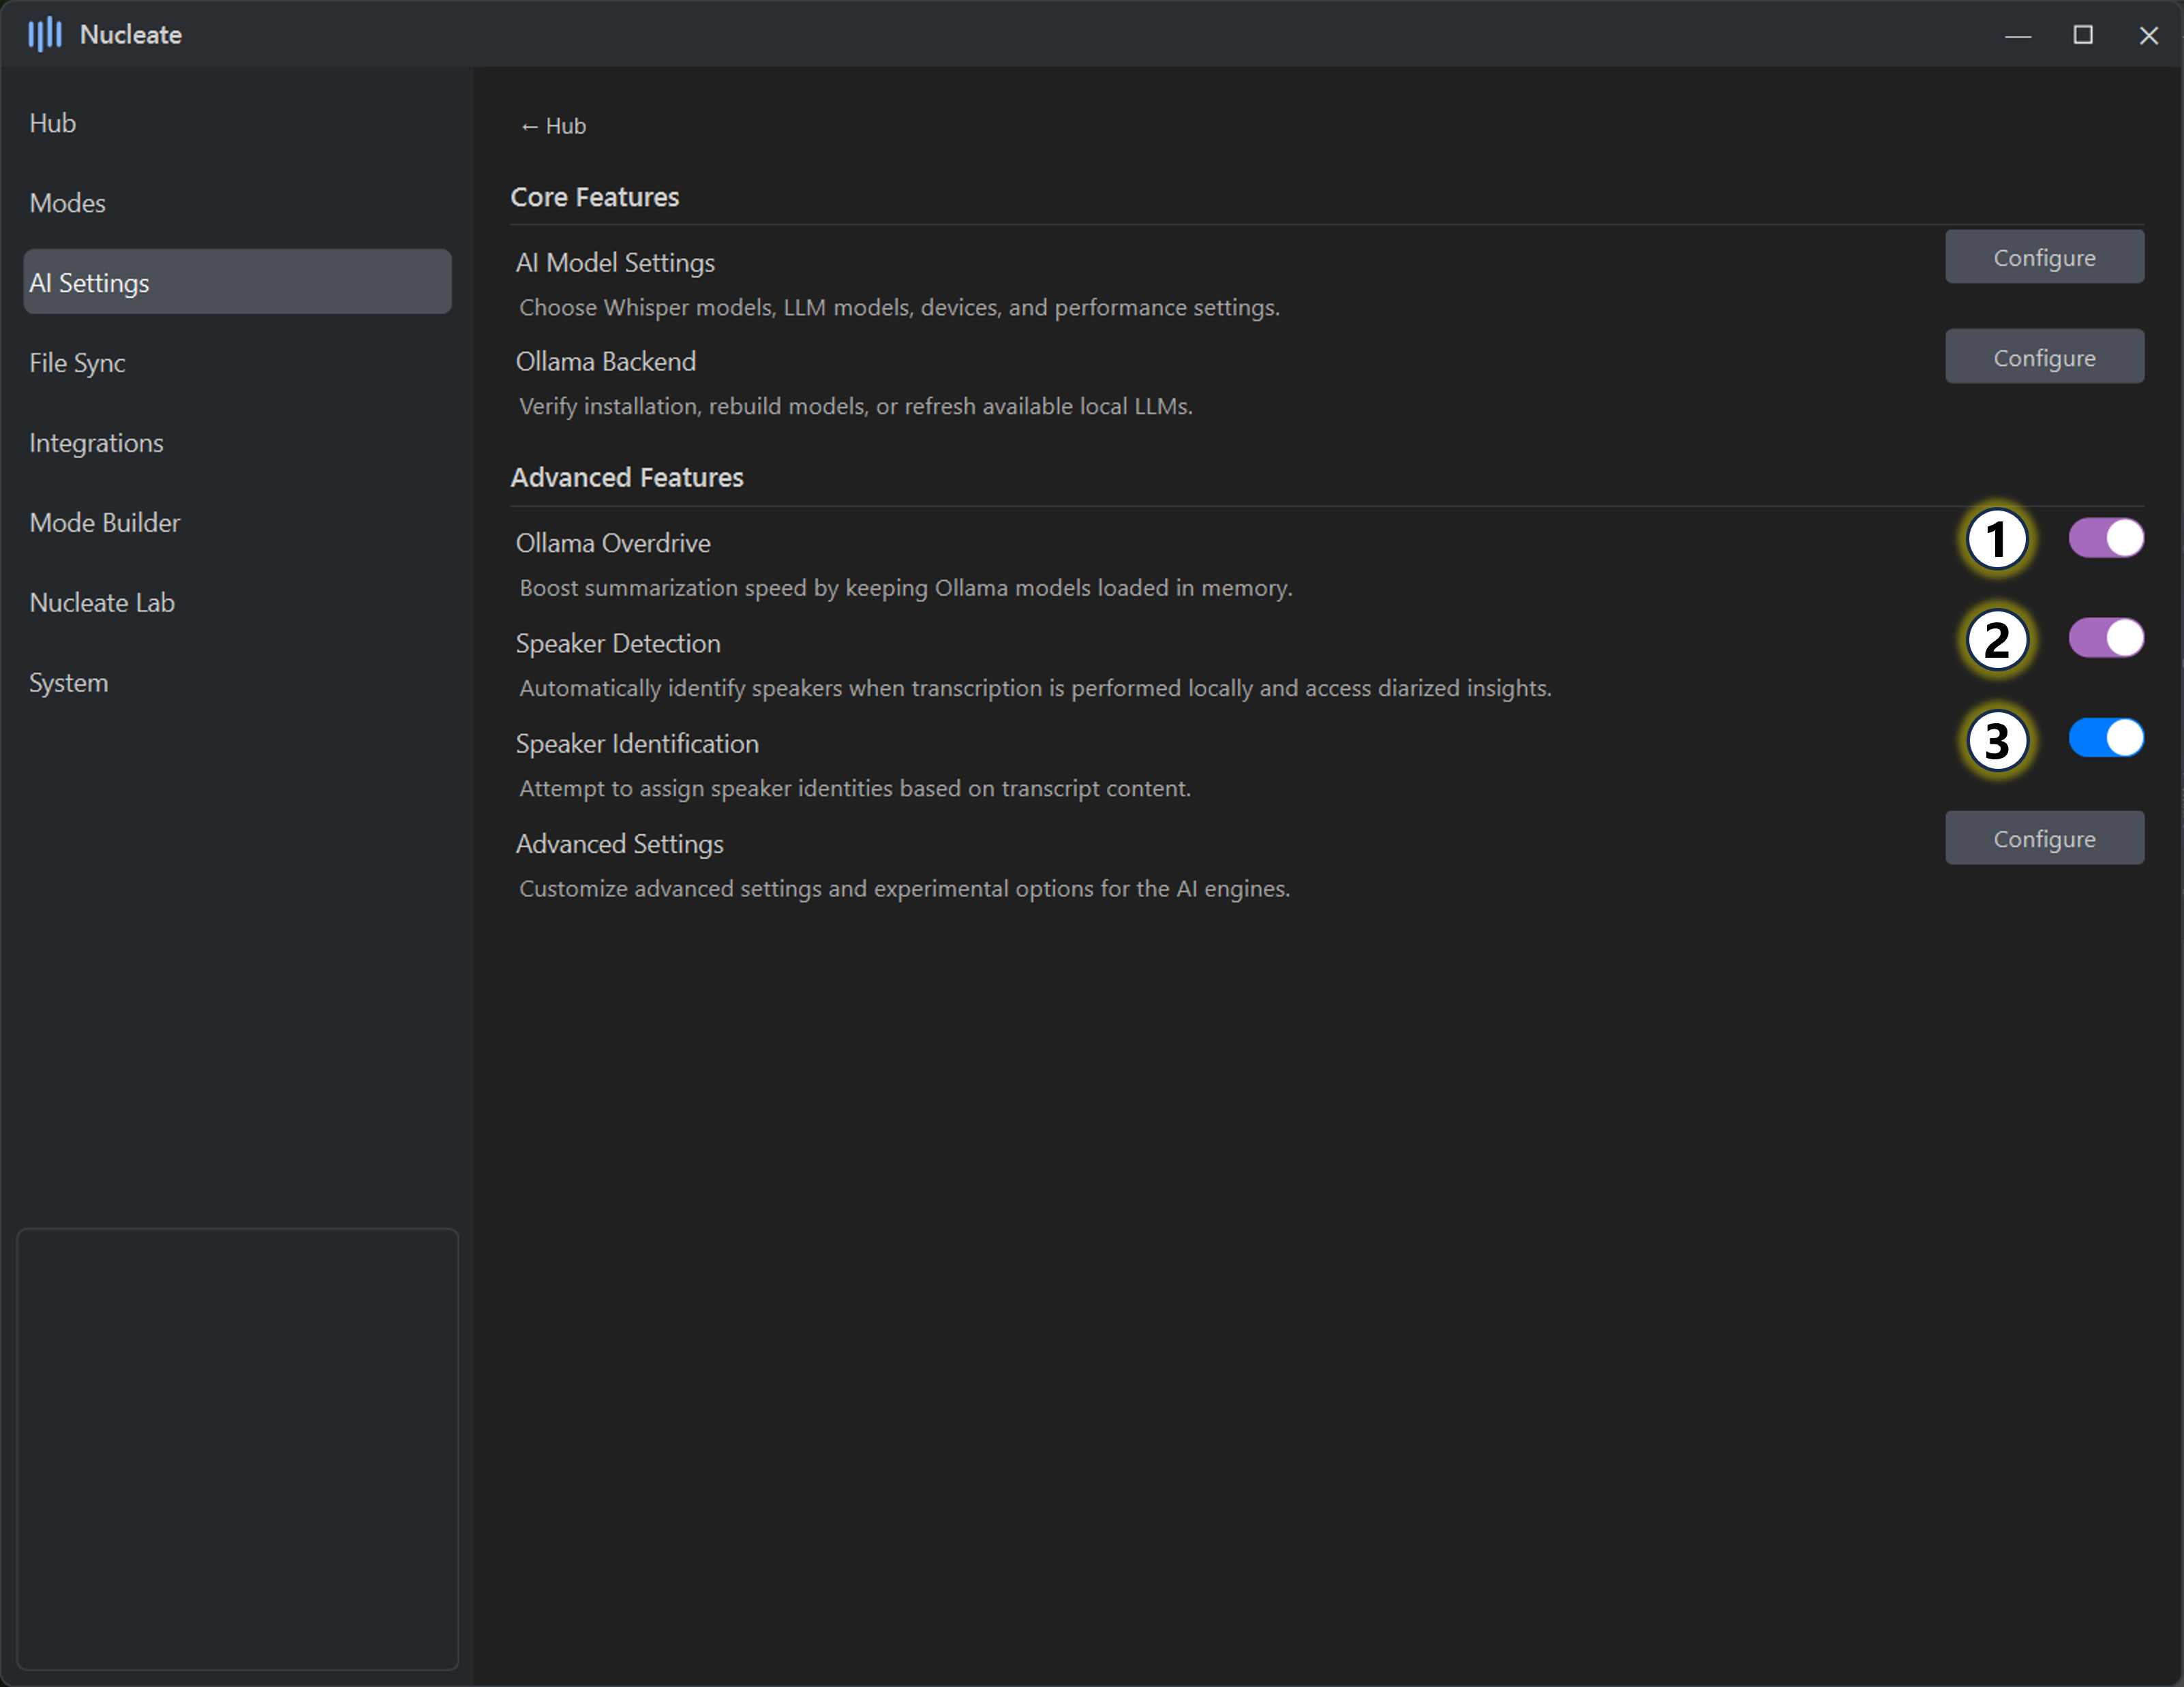Open the Modes sidebar item

(68, 203)
